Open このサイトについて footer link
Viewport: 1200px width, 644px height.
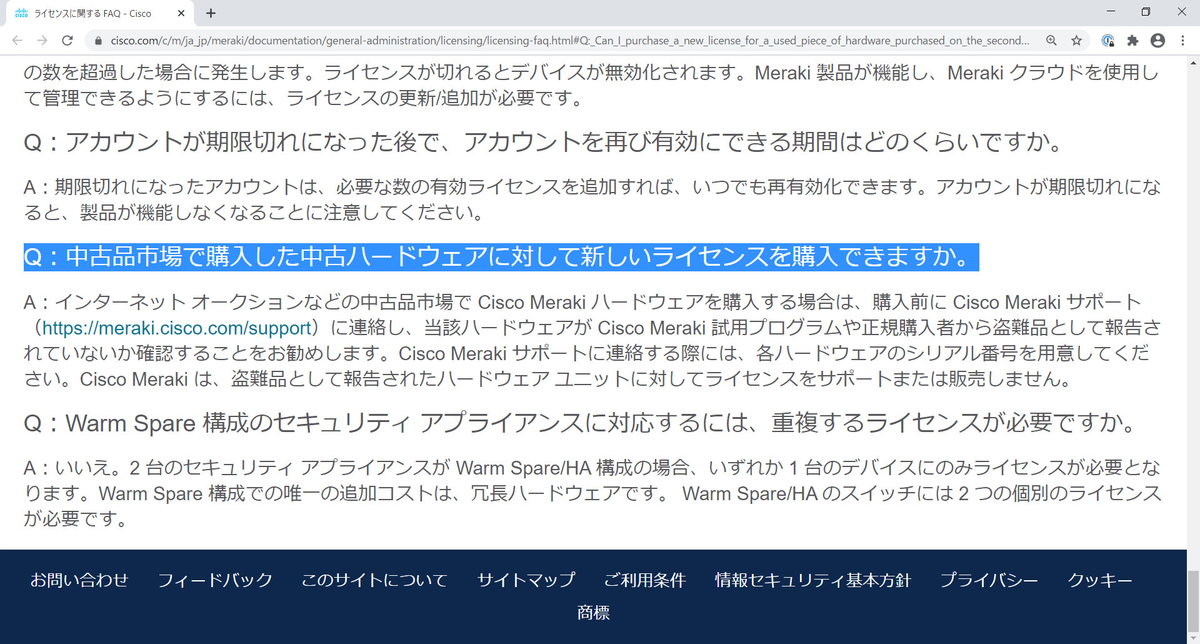click(x=374, y=580)
